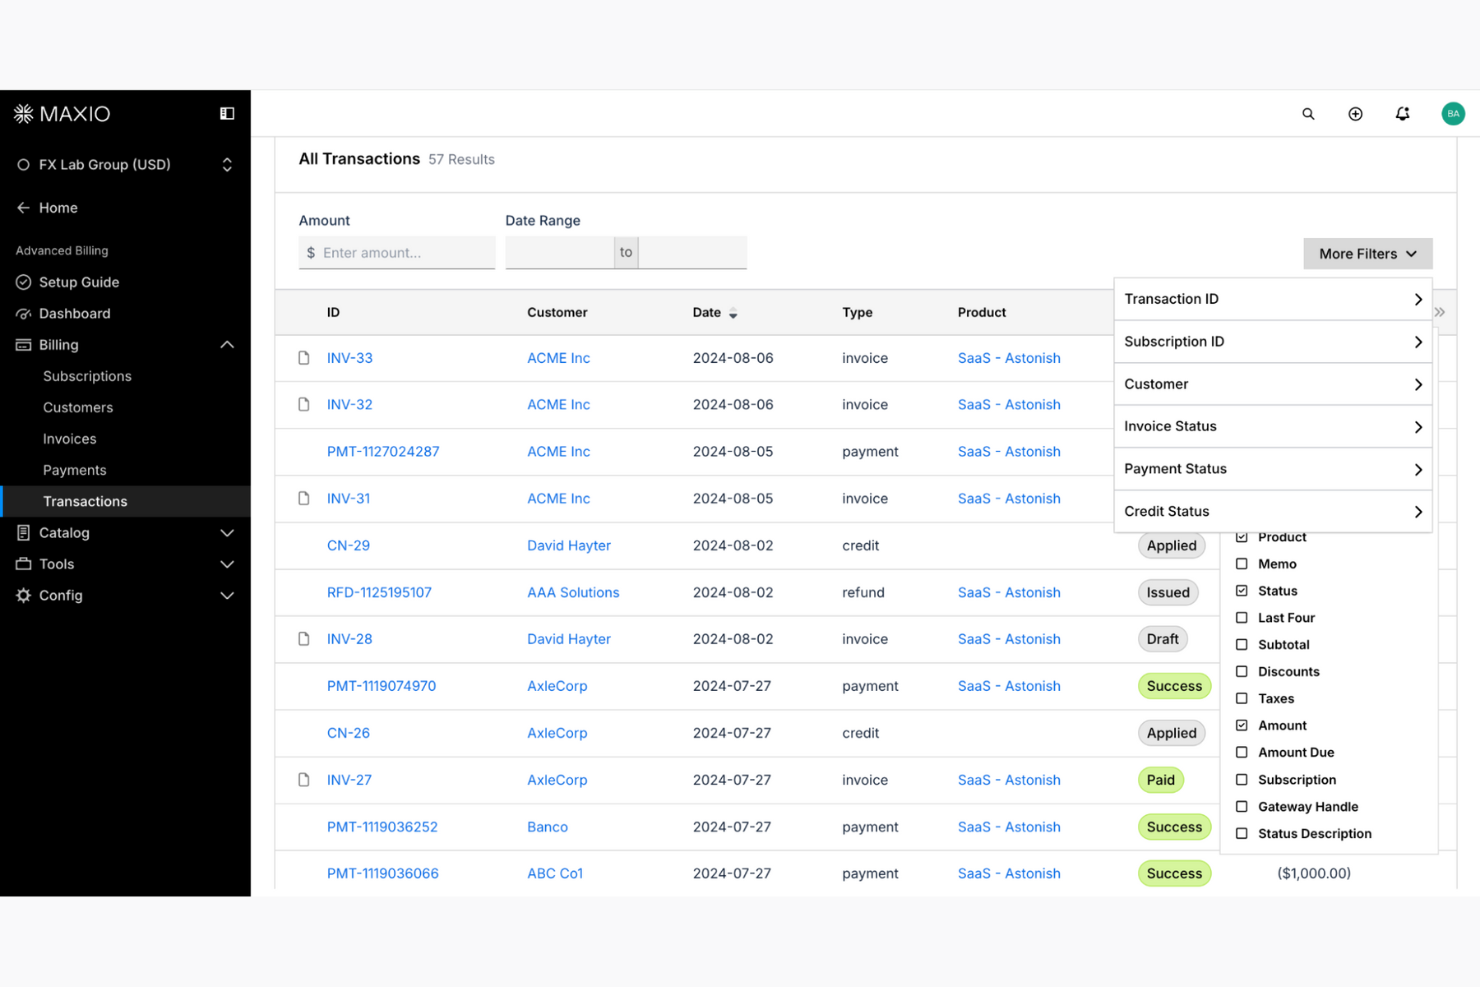
Task: Click the More Filters button
Action: (x=1366, y=253)
